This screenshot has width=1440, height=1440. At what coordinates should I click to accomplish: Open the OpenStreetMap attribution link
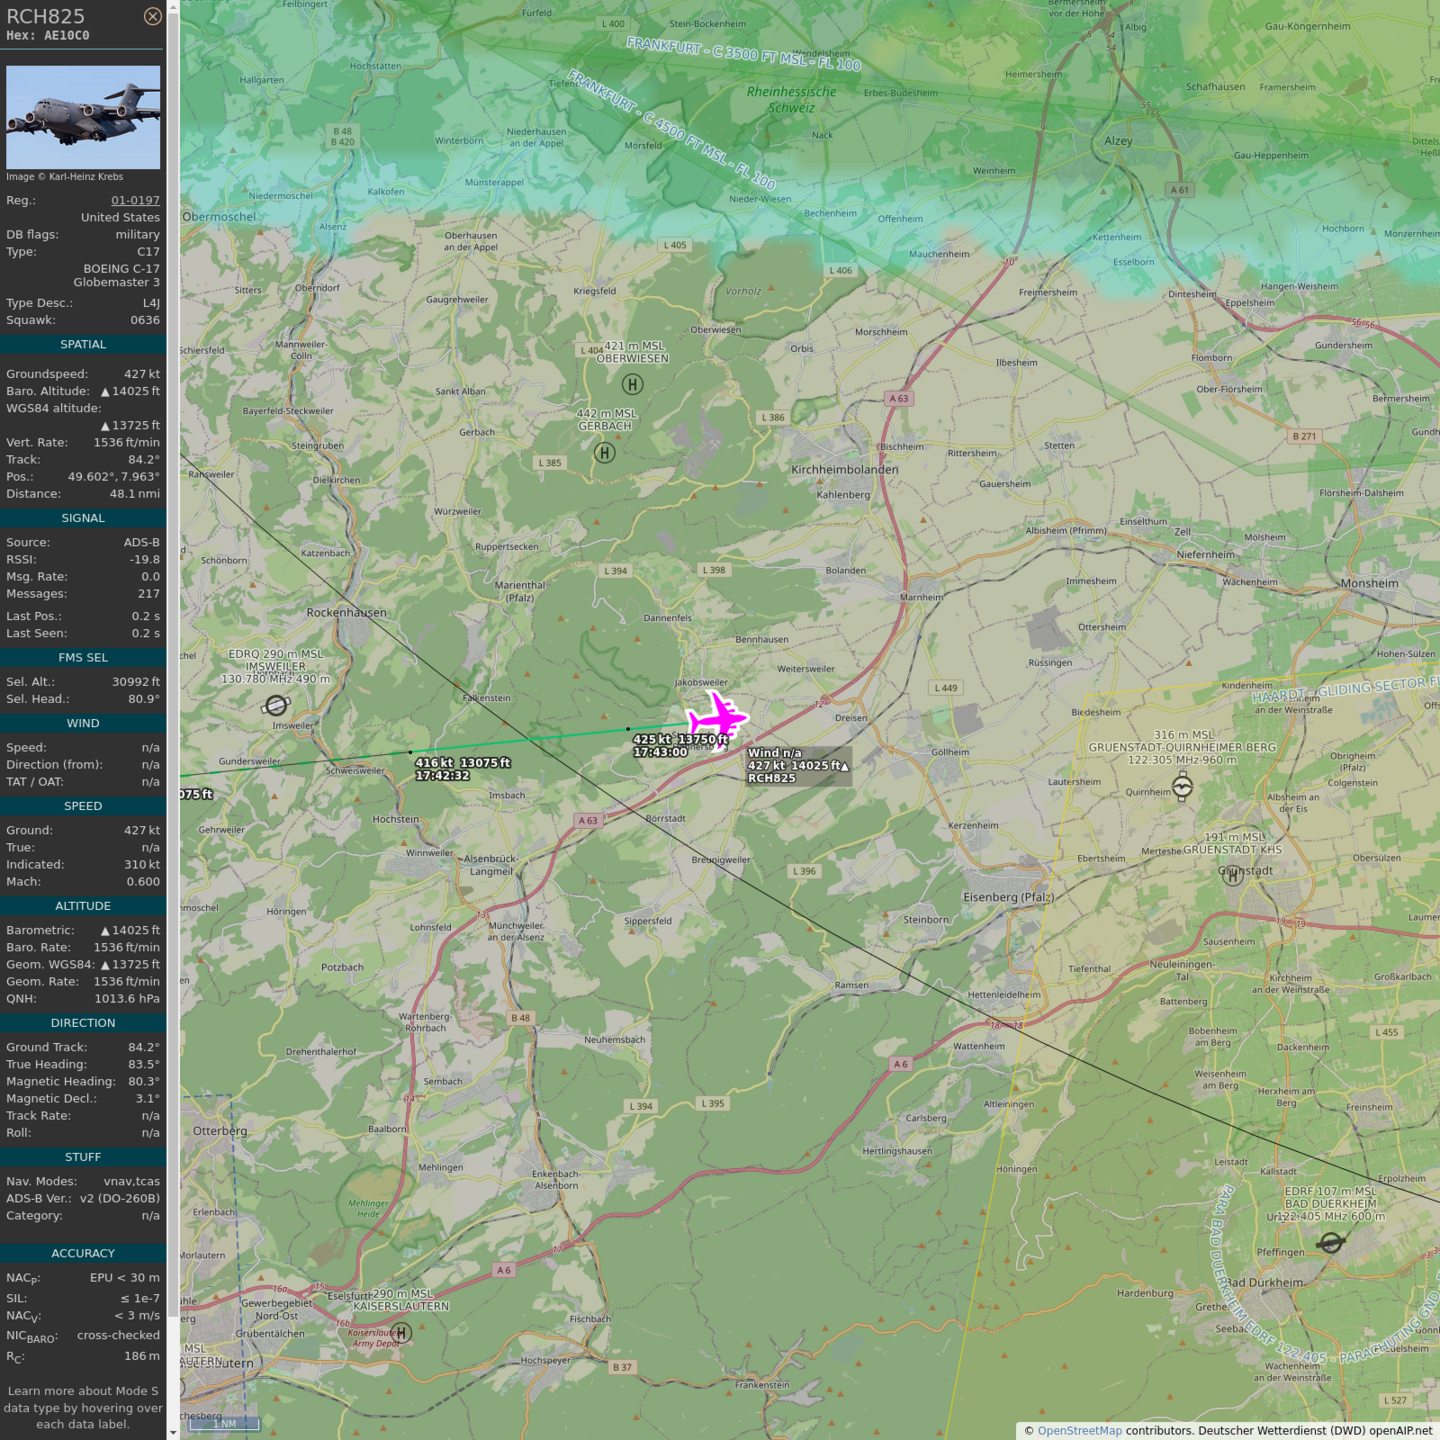click(x=1079, y=1430)
